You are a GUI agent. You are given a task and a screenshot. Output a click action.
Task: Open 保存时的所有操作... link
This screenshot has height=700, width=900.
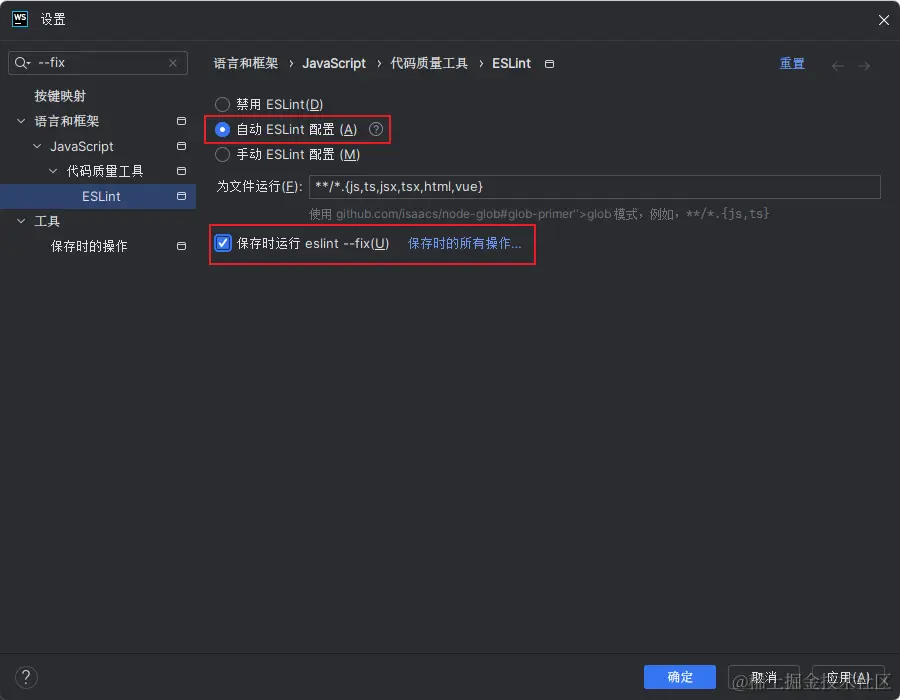[464, 243]
